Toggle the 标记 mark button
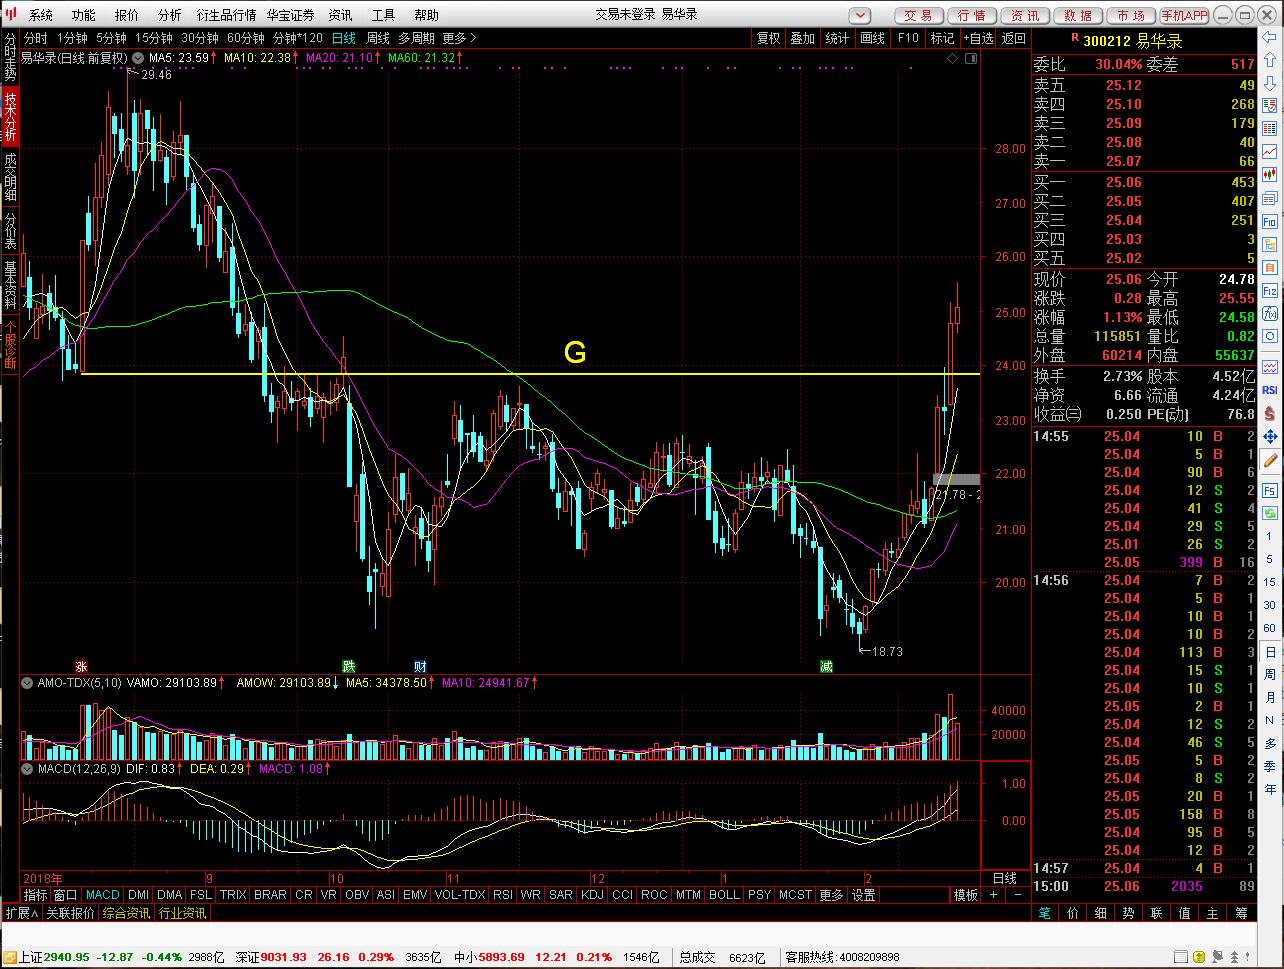Screen dimensions: 1284x969 tap(943, 38)
